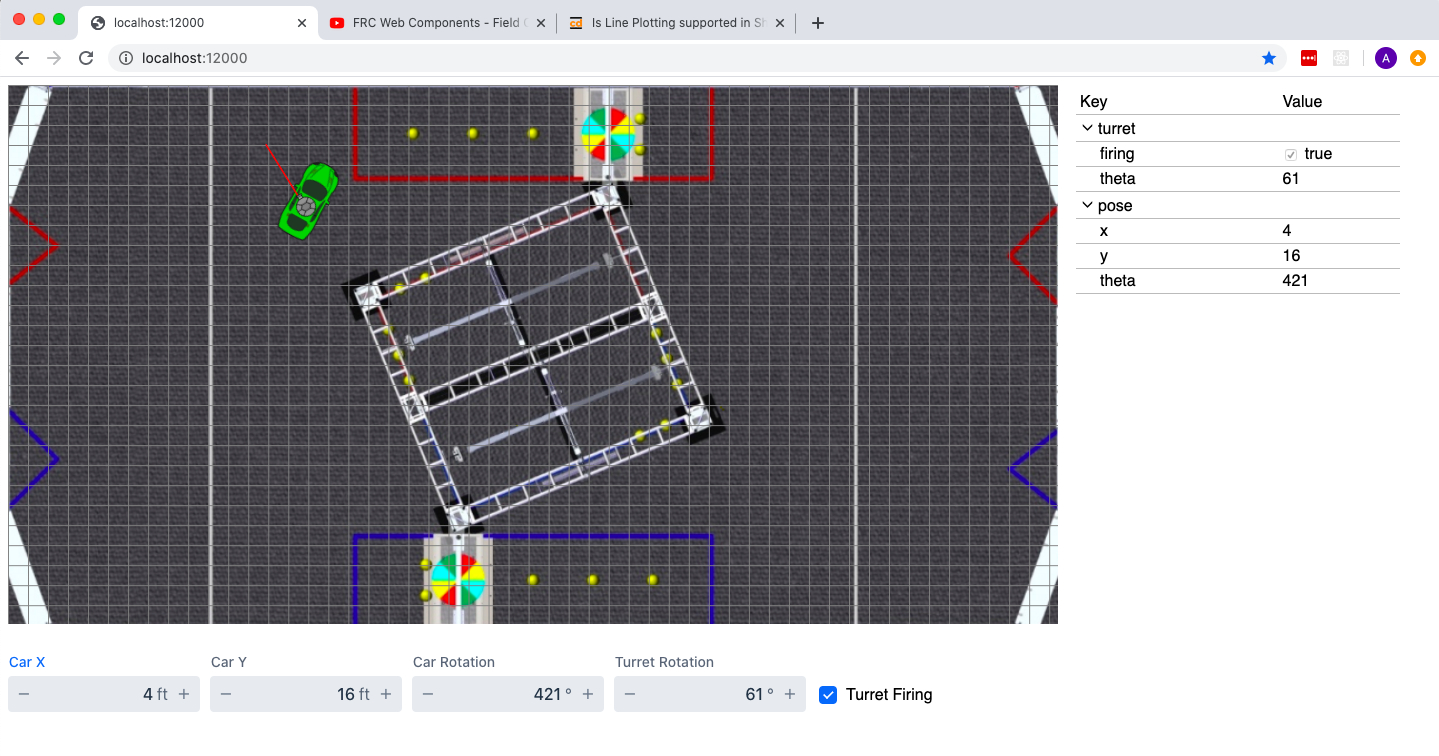
Task: Click the orange update indicator icon
Action: point(1418,58)
